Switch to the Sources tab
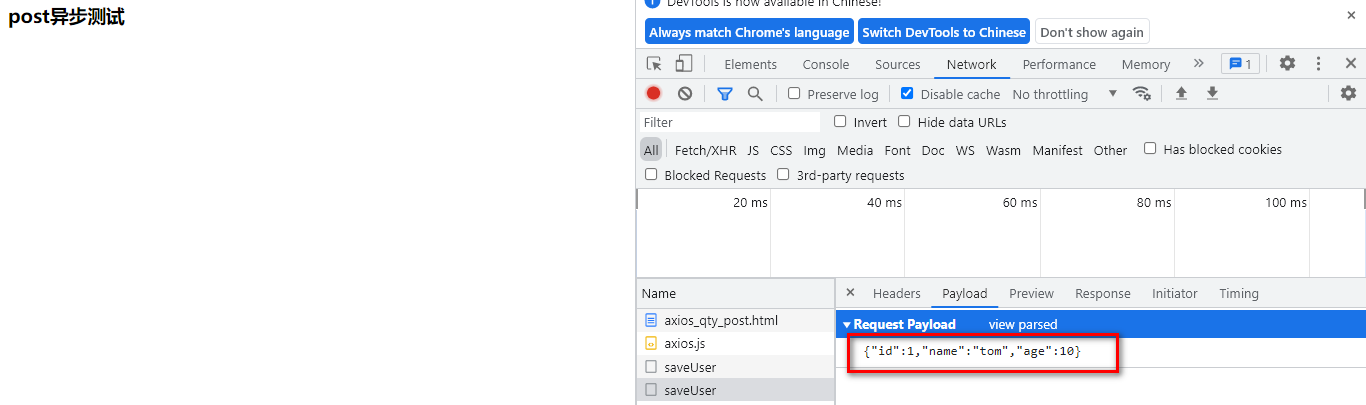1366x405 pixels. point(897,64)
